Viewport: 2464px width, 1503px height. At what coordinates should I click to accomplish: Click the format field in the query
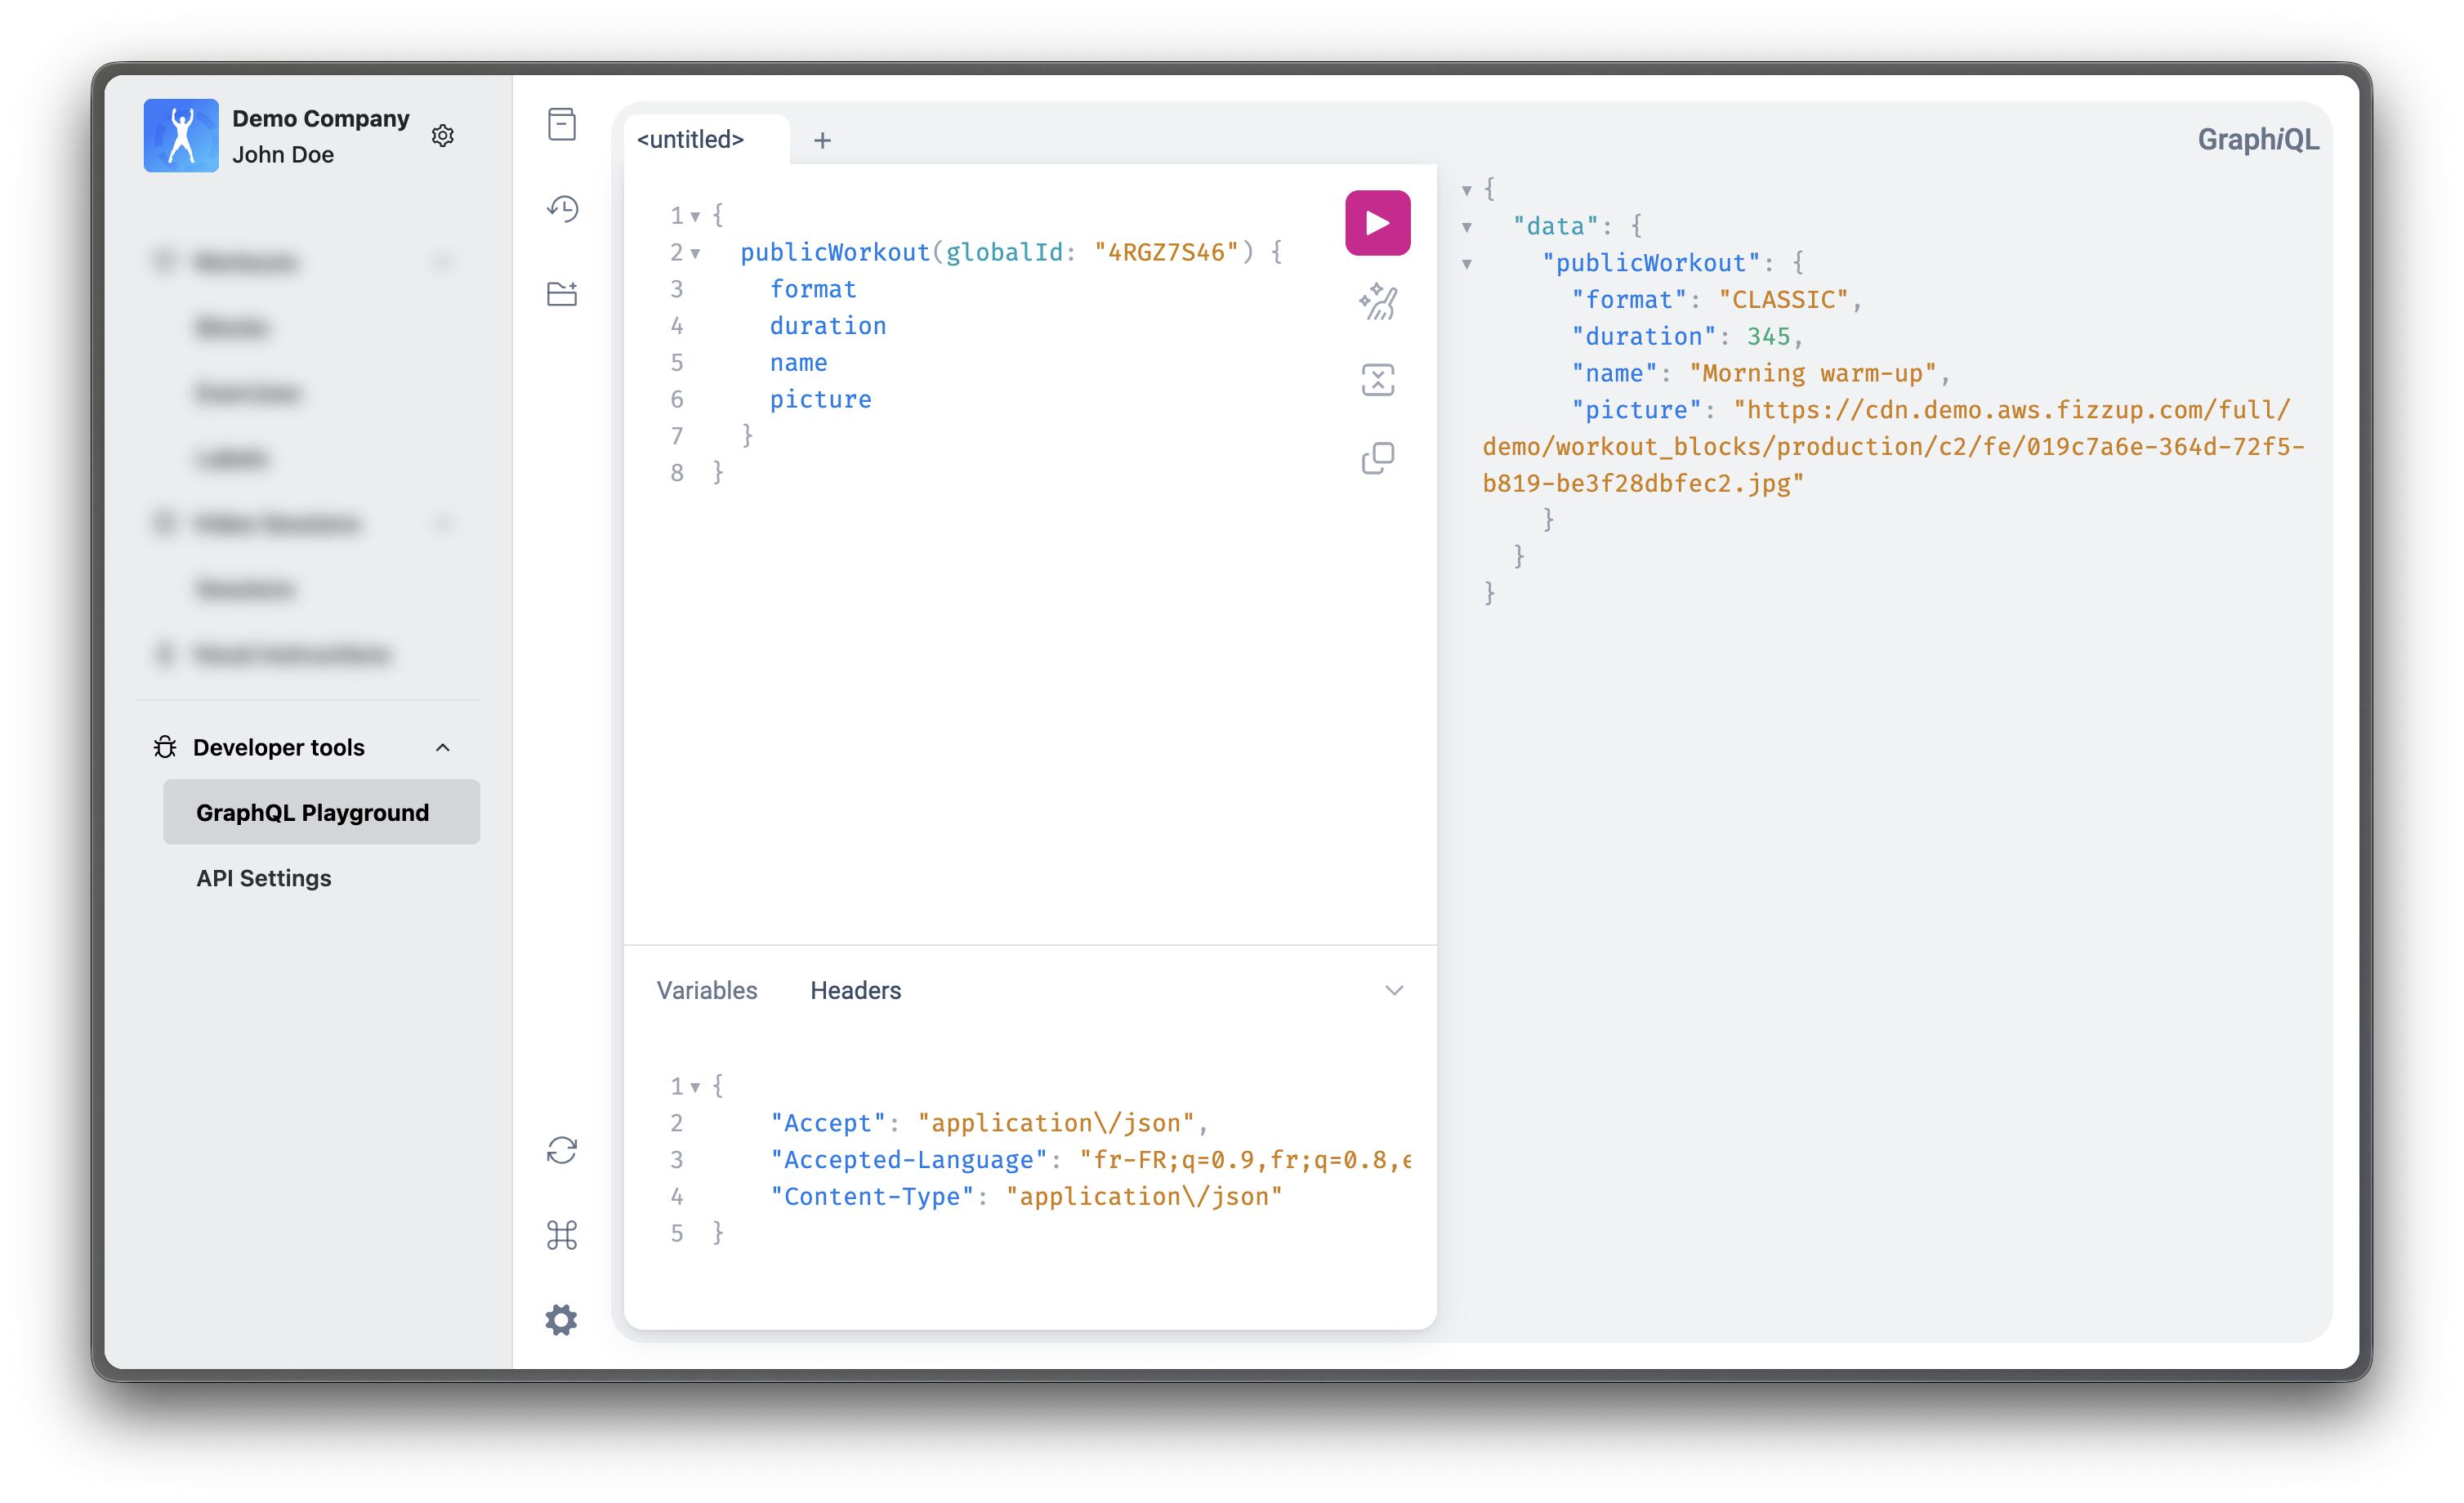(x=813, y=289)
